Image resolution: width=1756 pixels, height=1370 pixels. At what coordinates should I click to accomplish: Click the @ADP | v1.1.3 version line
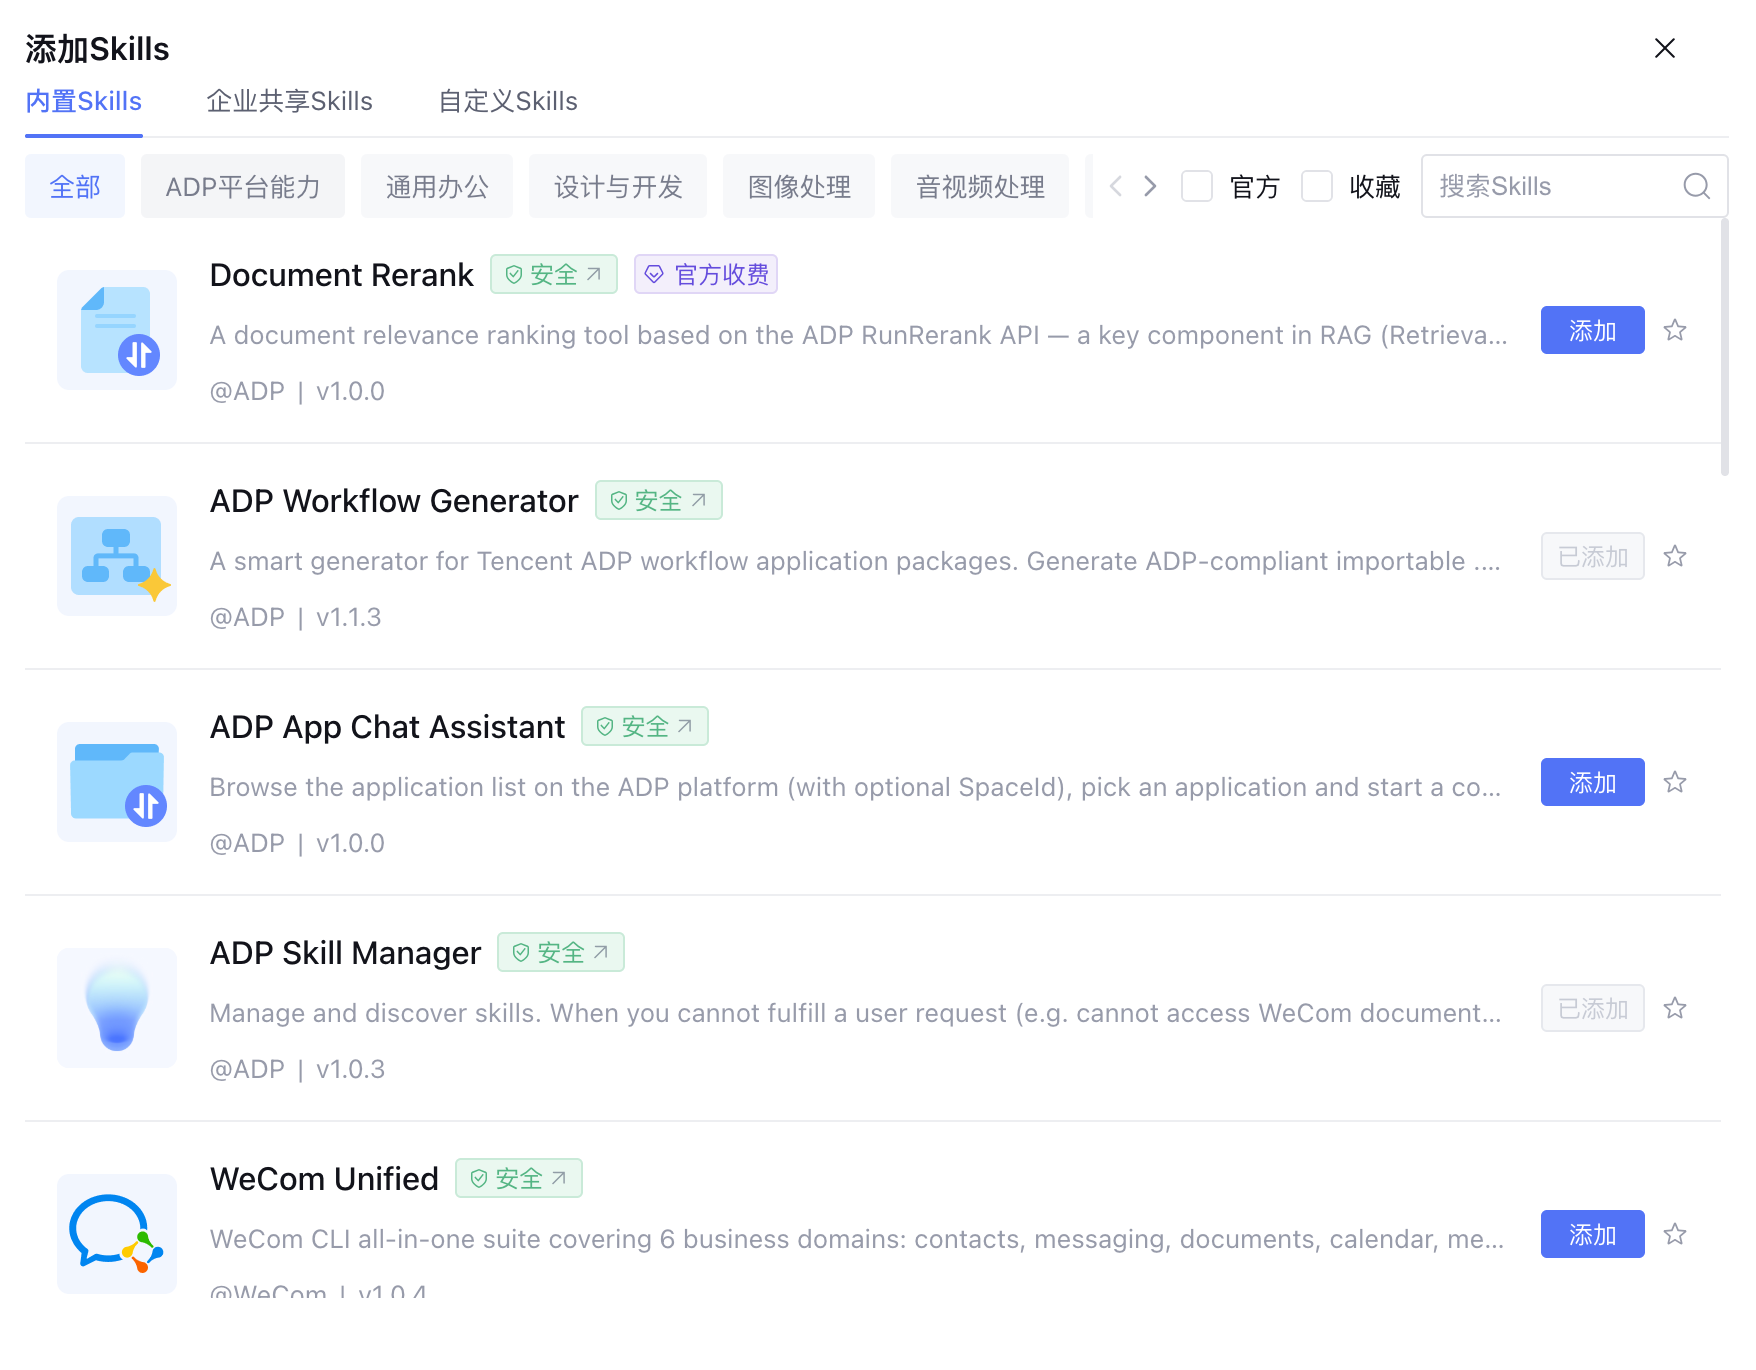point(295,617)
